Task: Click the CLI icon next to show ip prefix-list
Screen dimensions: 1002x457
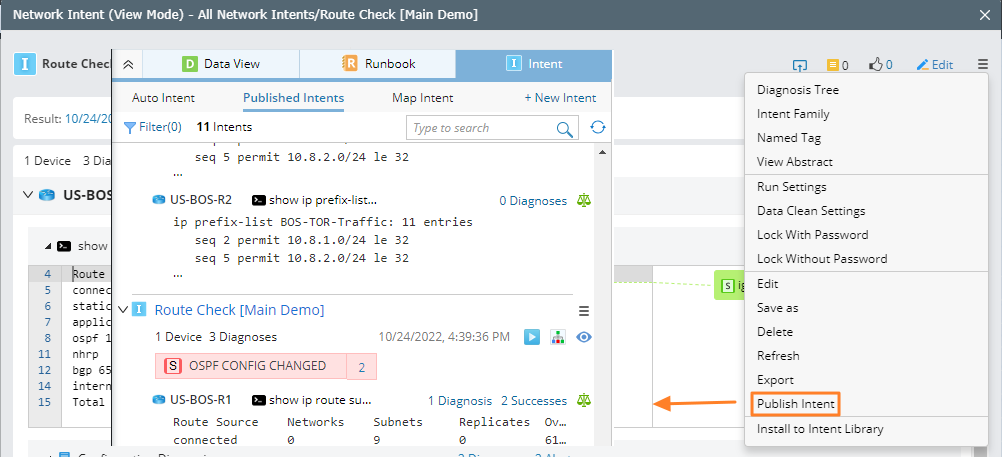Action: (259, 200)
